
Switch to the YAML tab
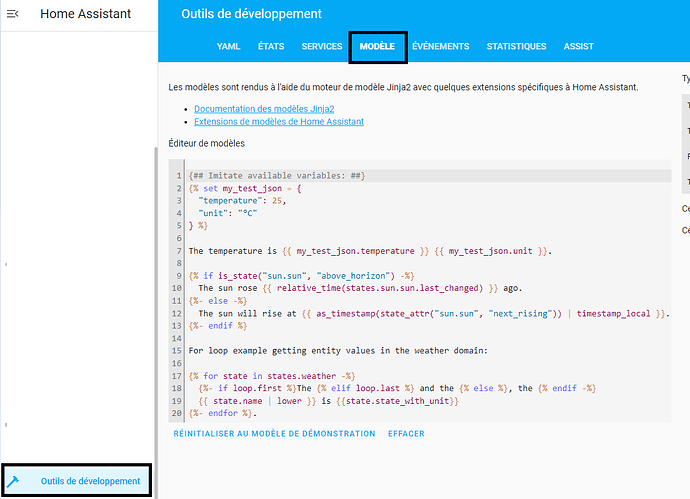(x=228, y=46)
